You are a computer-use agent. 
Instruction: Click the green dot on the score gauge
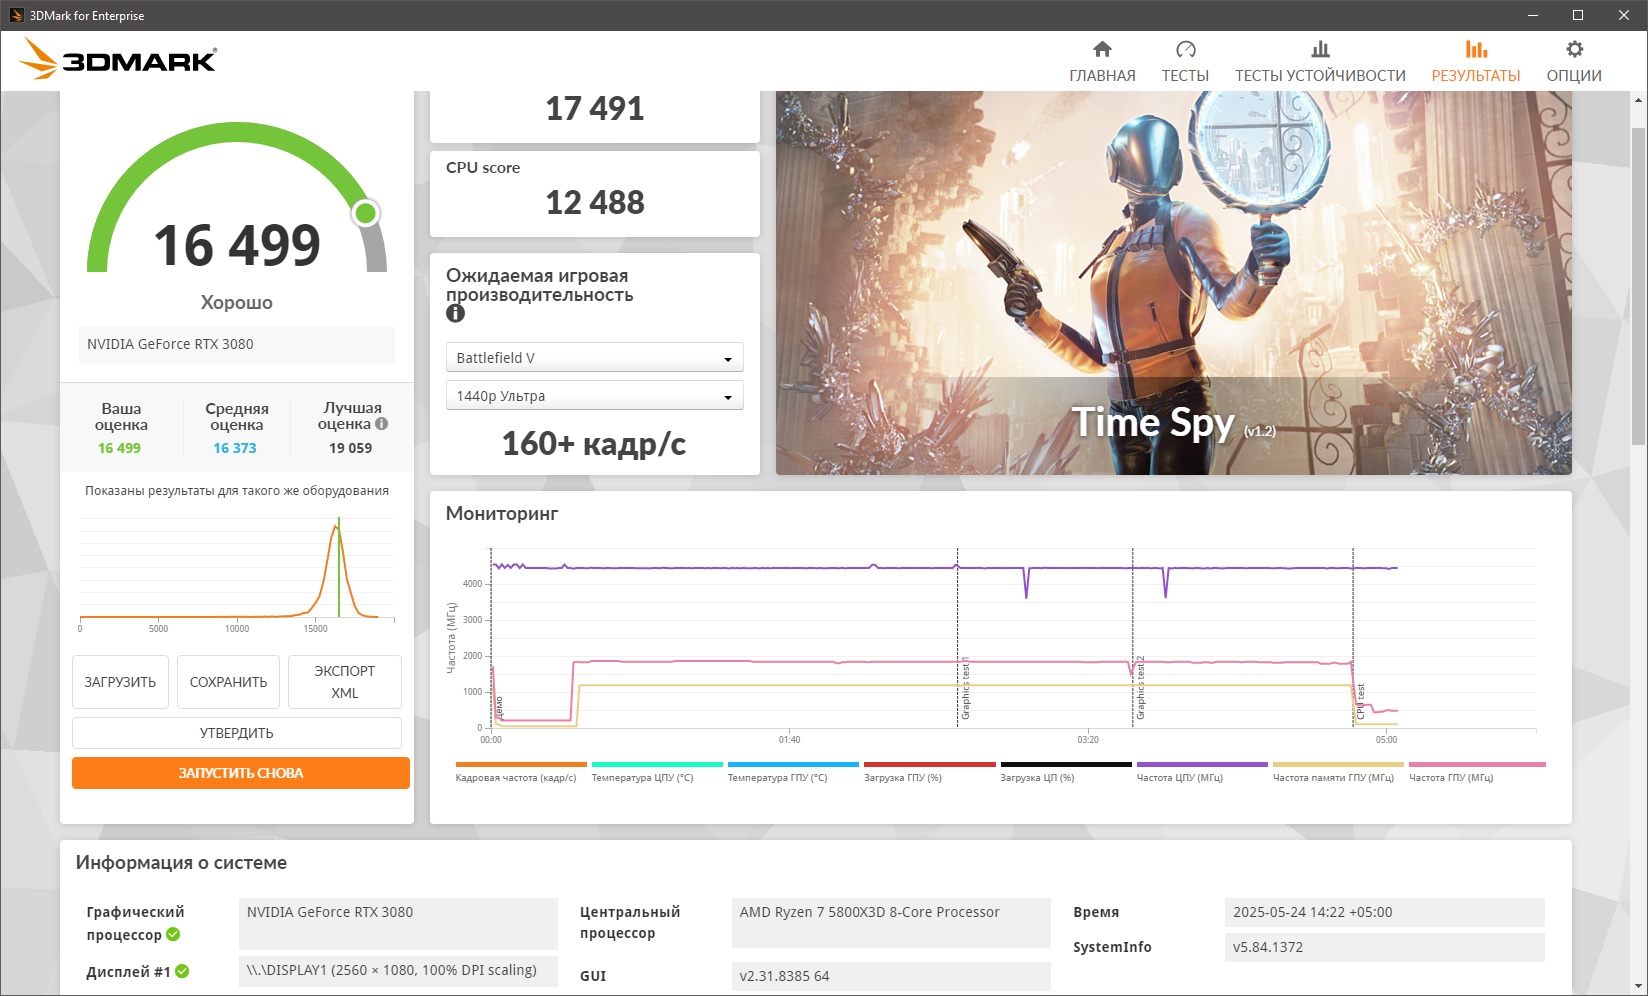[x=366, y=212]
